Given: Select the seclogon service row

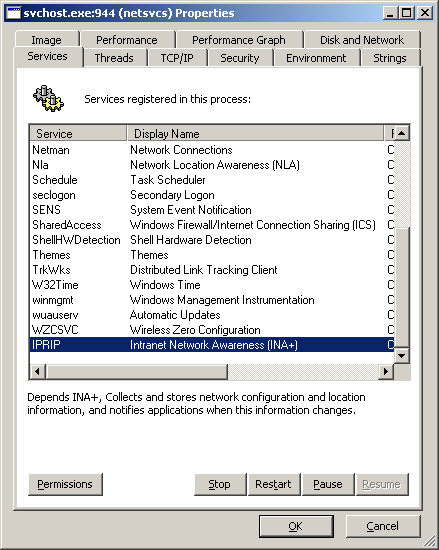Looking at the screenshot, I should pyautogui.click(x=212, y=195).
